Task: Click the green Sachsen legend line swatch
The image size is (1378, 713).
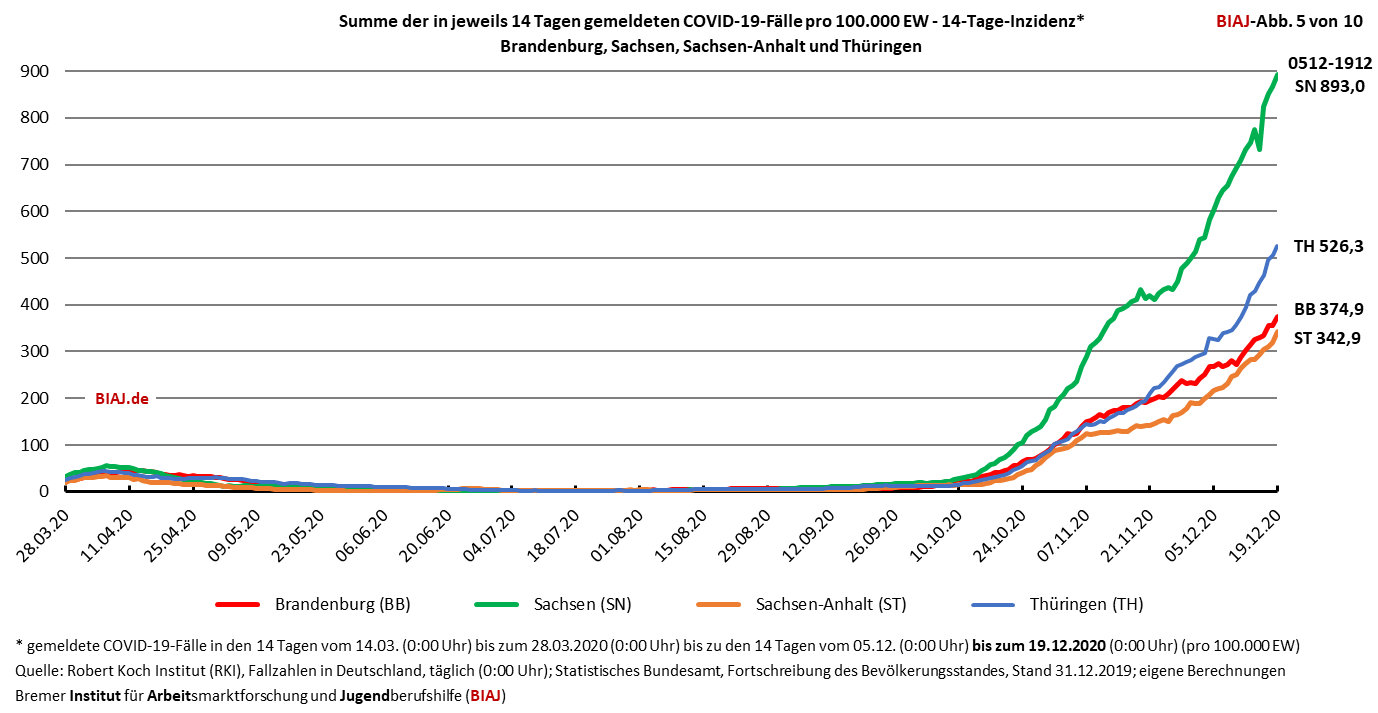Action: coord(497,605)
